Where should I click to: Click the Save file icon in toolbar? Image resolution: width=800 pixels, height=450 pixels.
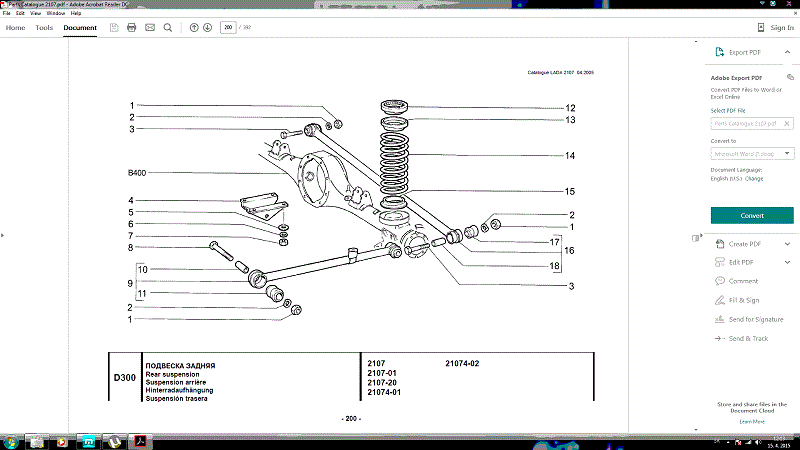click(x=114, y=28)
